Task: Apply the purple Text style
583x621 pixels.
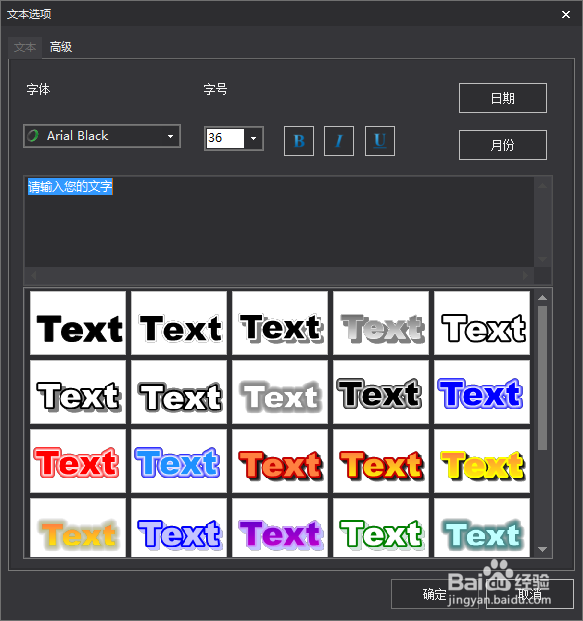Action: click(x=280, y=528)
